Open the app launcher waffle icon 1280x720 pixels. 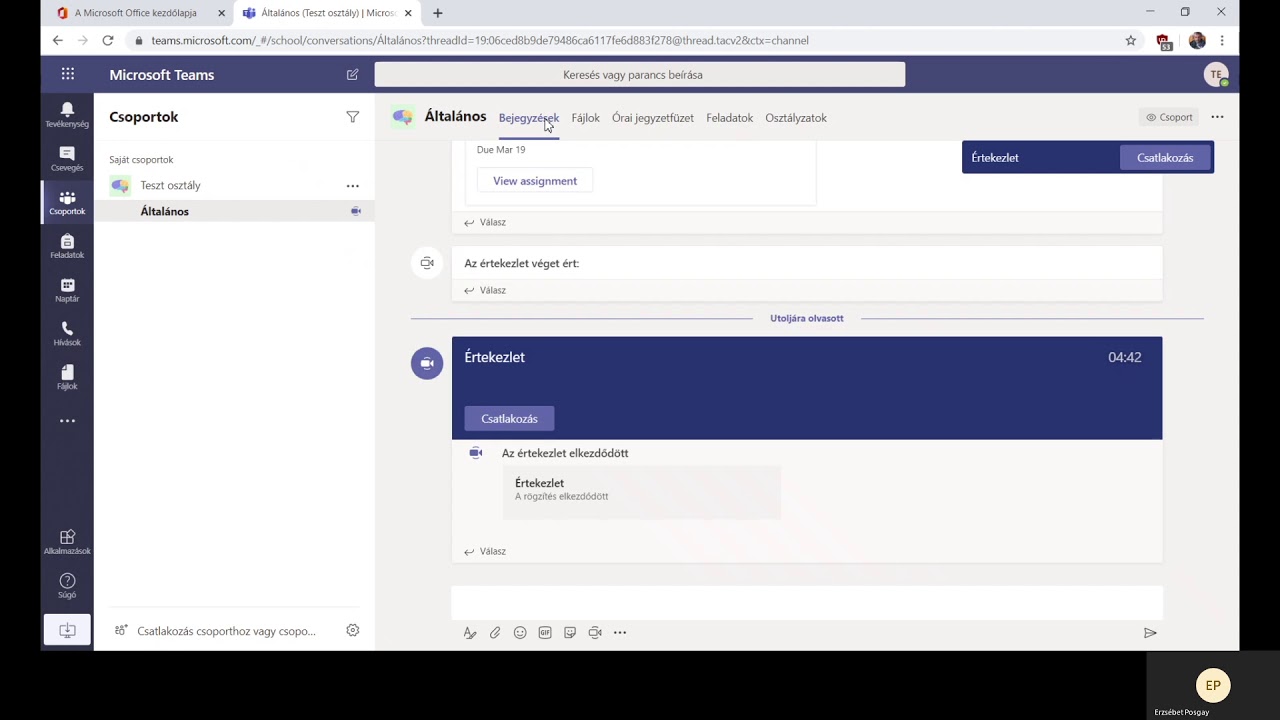(x=67, y=74)
